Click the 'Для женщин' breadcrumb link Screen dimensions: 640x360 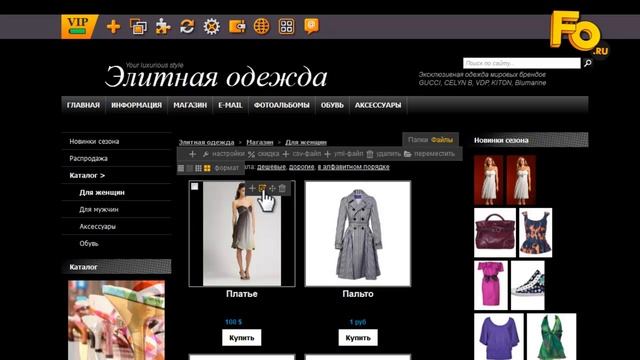point(306,142)
